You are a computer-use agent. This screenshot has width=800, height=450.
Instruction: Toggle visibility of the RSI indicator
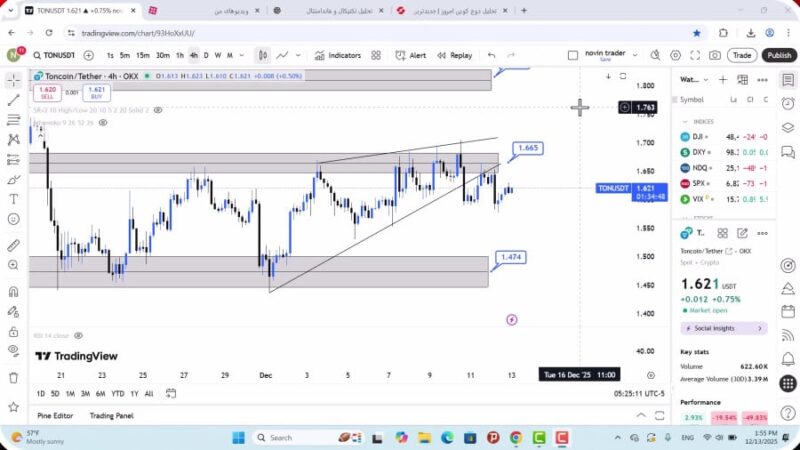[x=78, y=336]
